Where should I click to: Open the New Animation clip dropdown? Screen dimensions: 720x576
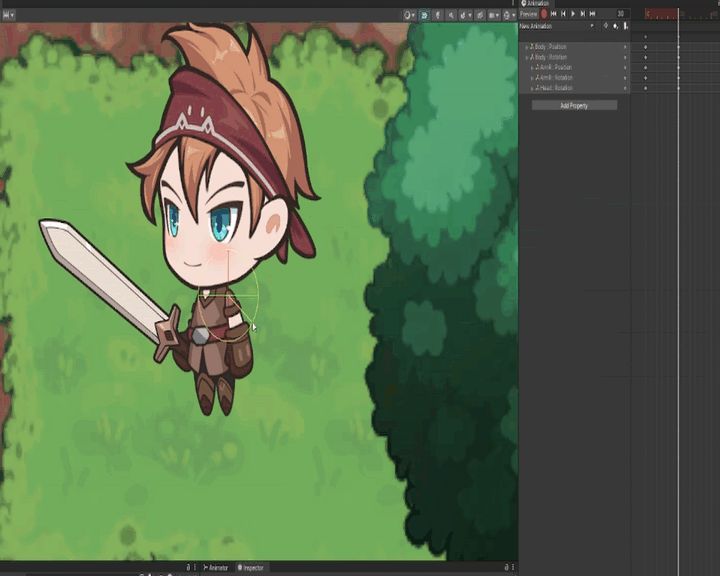tap(557, 26)
